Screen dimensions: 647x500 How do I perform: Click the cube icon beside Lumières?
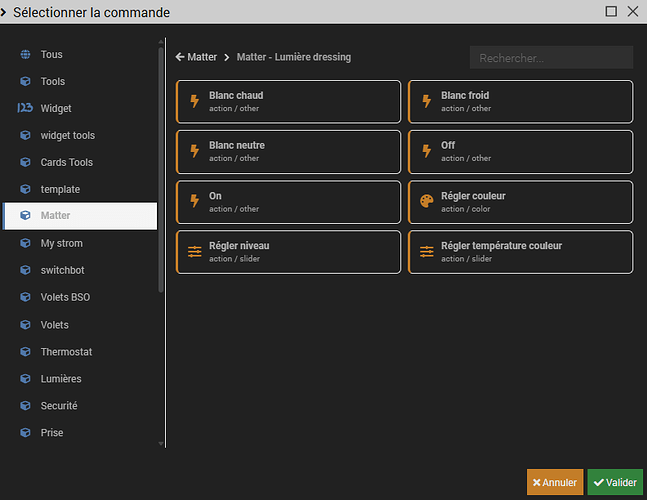(25, 379)
